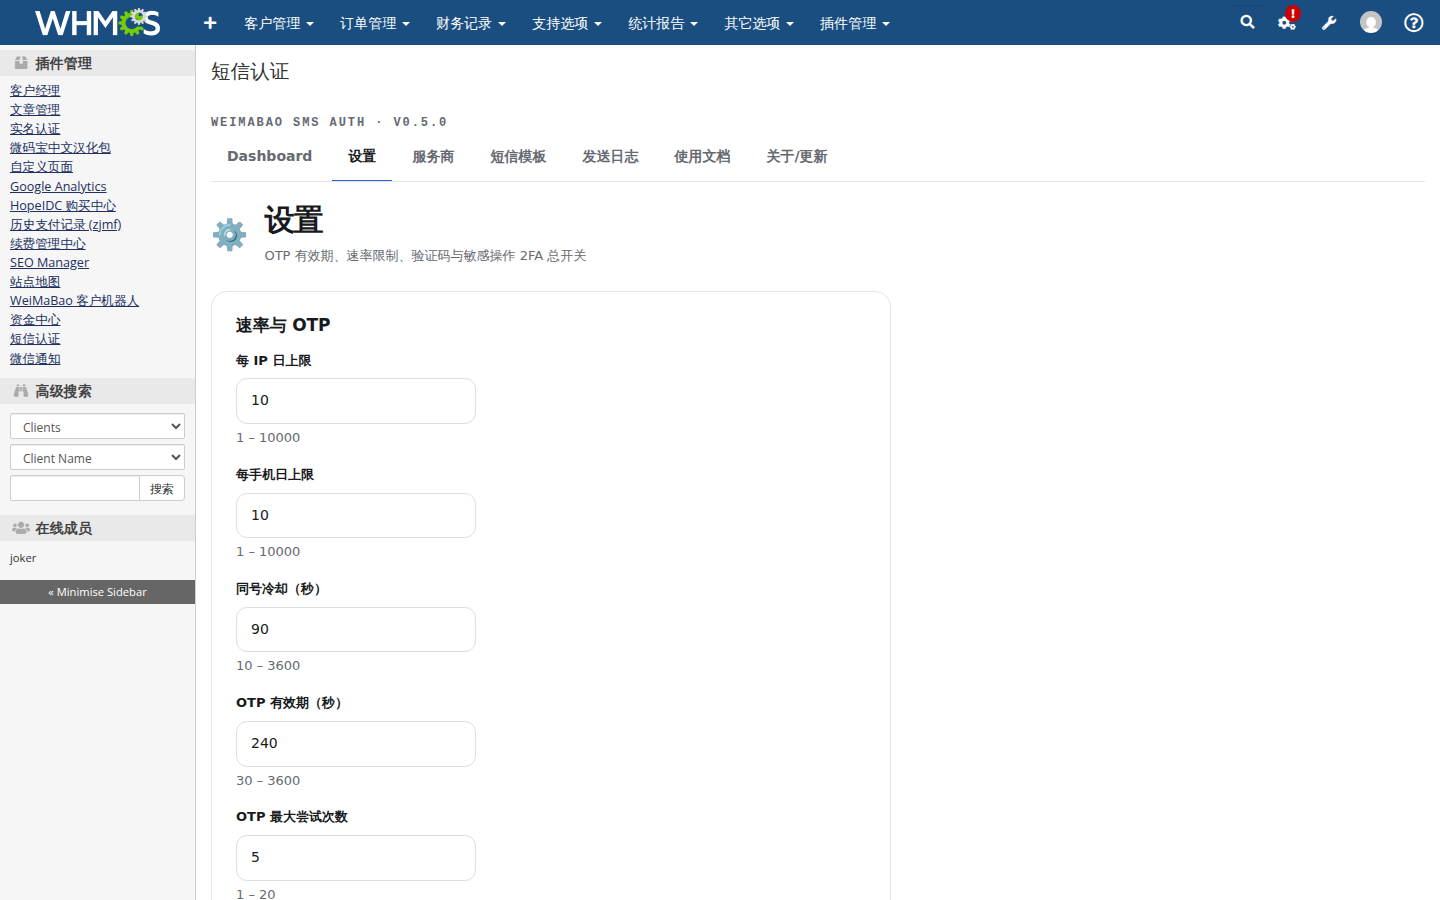Open the 文章管理 sidebar link

pos(35,109)
